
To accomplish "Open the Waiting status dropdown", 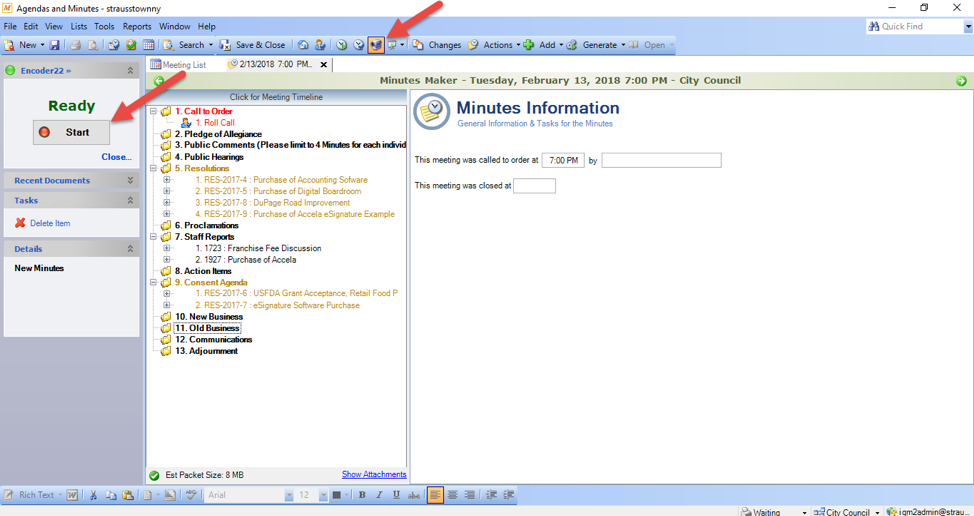I will pyautogui.click(x=804, y=513).
